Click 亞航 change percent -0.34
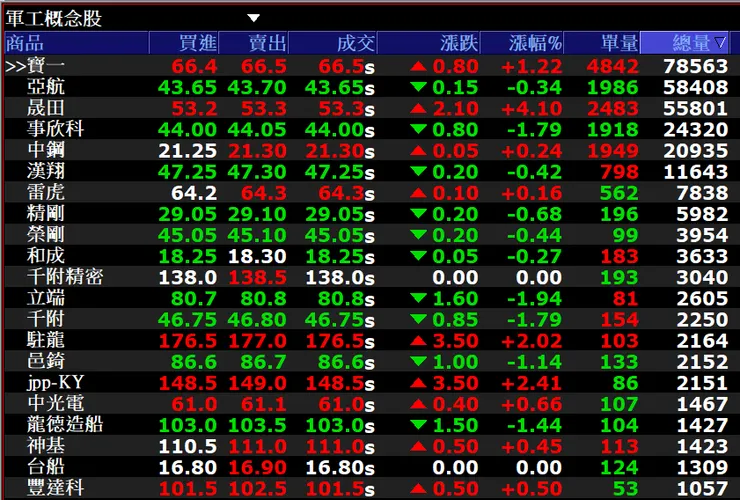This screenshot has width=740, height=500. (x=534, y=87)
